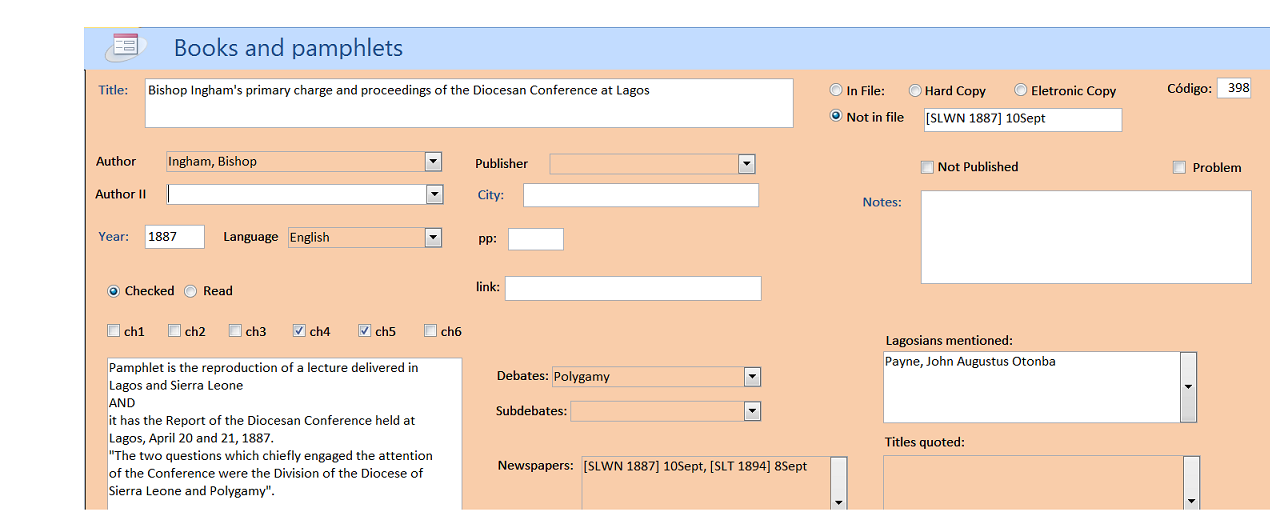Select the Read radio button
This screenshot has height=511, width=1273.
coord(191,291)
